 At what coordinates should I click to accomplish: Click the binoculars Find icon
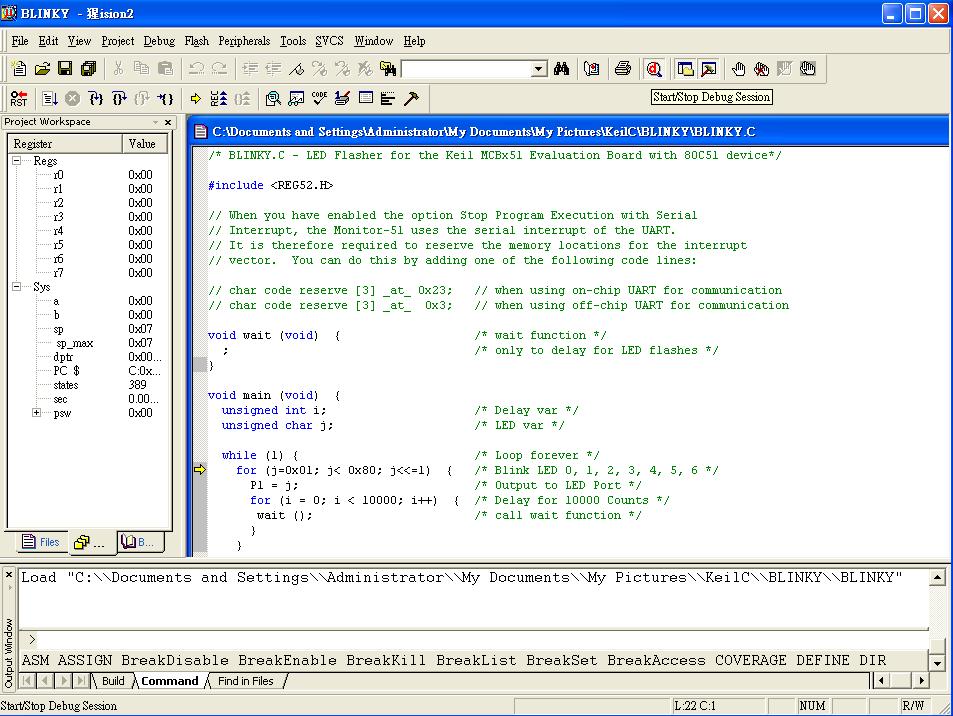[x=562, y=69]
